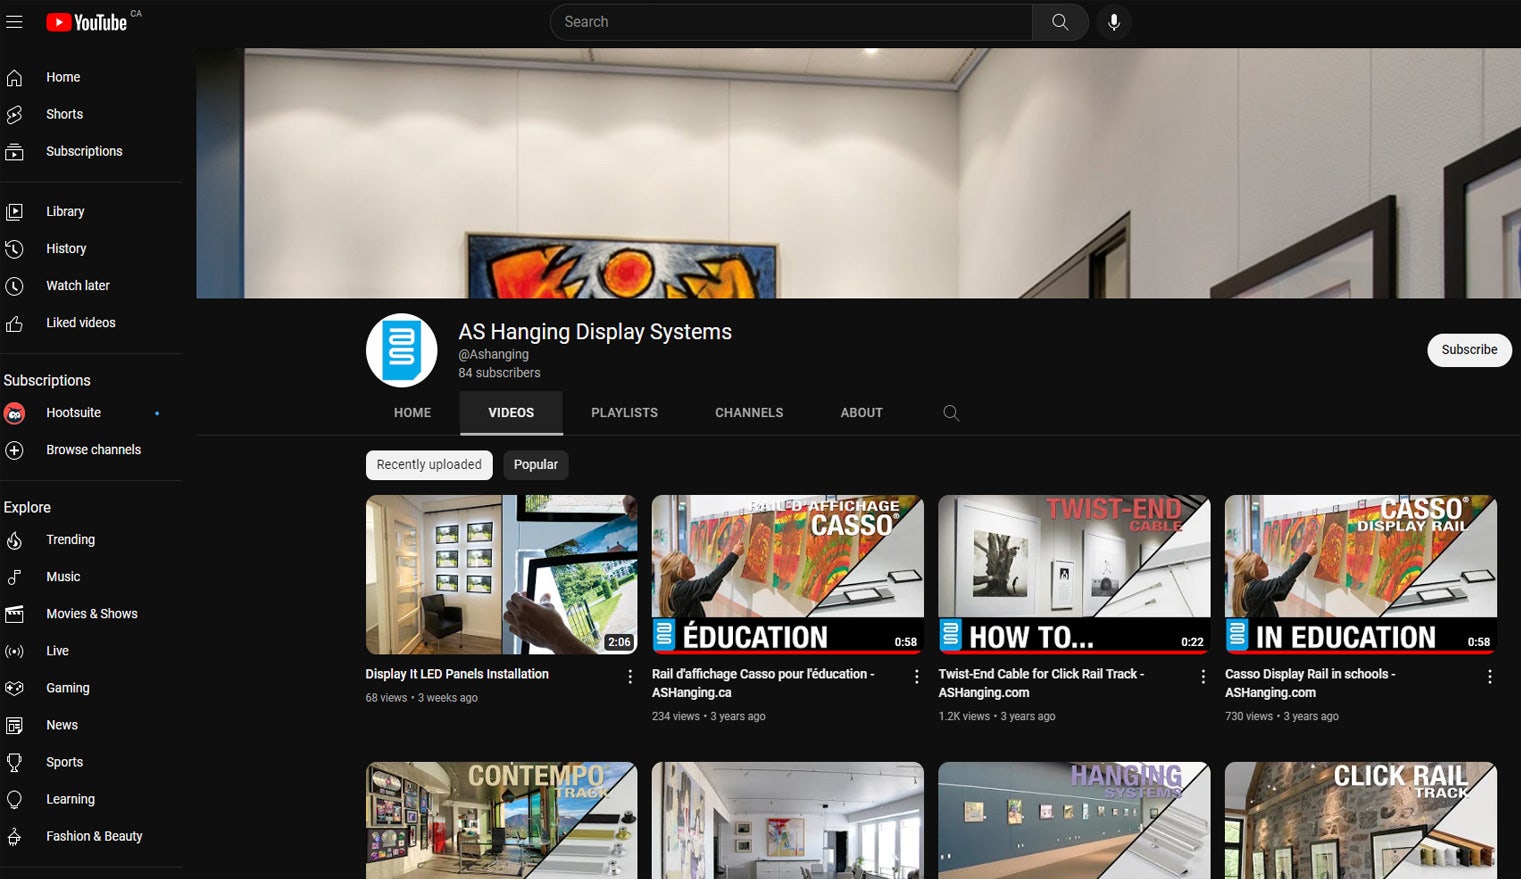Open the Click Rail Track thumbnail

point(1361,820)
